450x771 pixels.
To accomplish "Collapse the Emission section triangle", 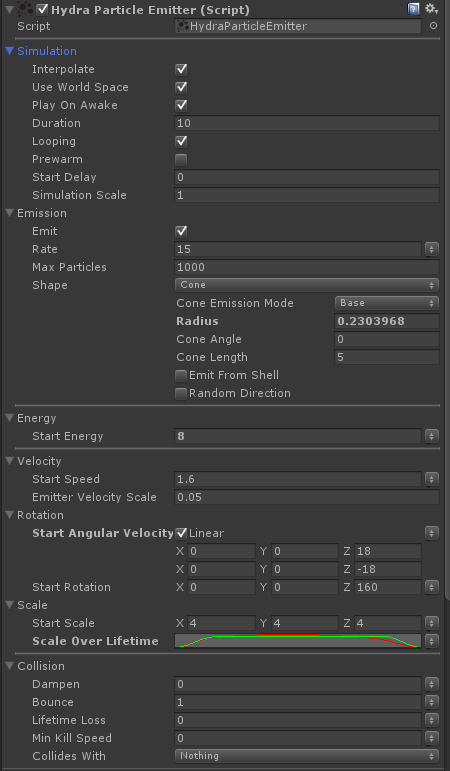I will [9, 213].
